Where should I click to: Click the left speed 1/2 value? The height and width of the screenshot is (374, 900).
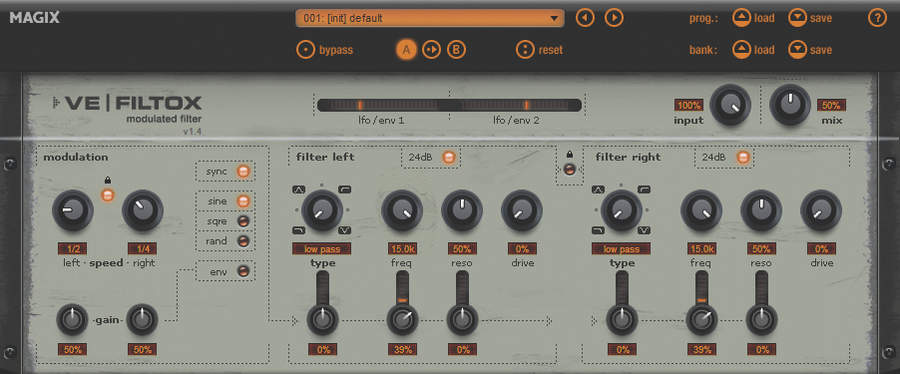[x=73, y=249]
